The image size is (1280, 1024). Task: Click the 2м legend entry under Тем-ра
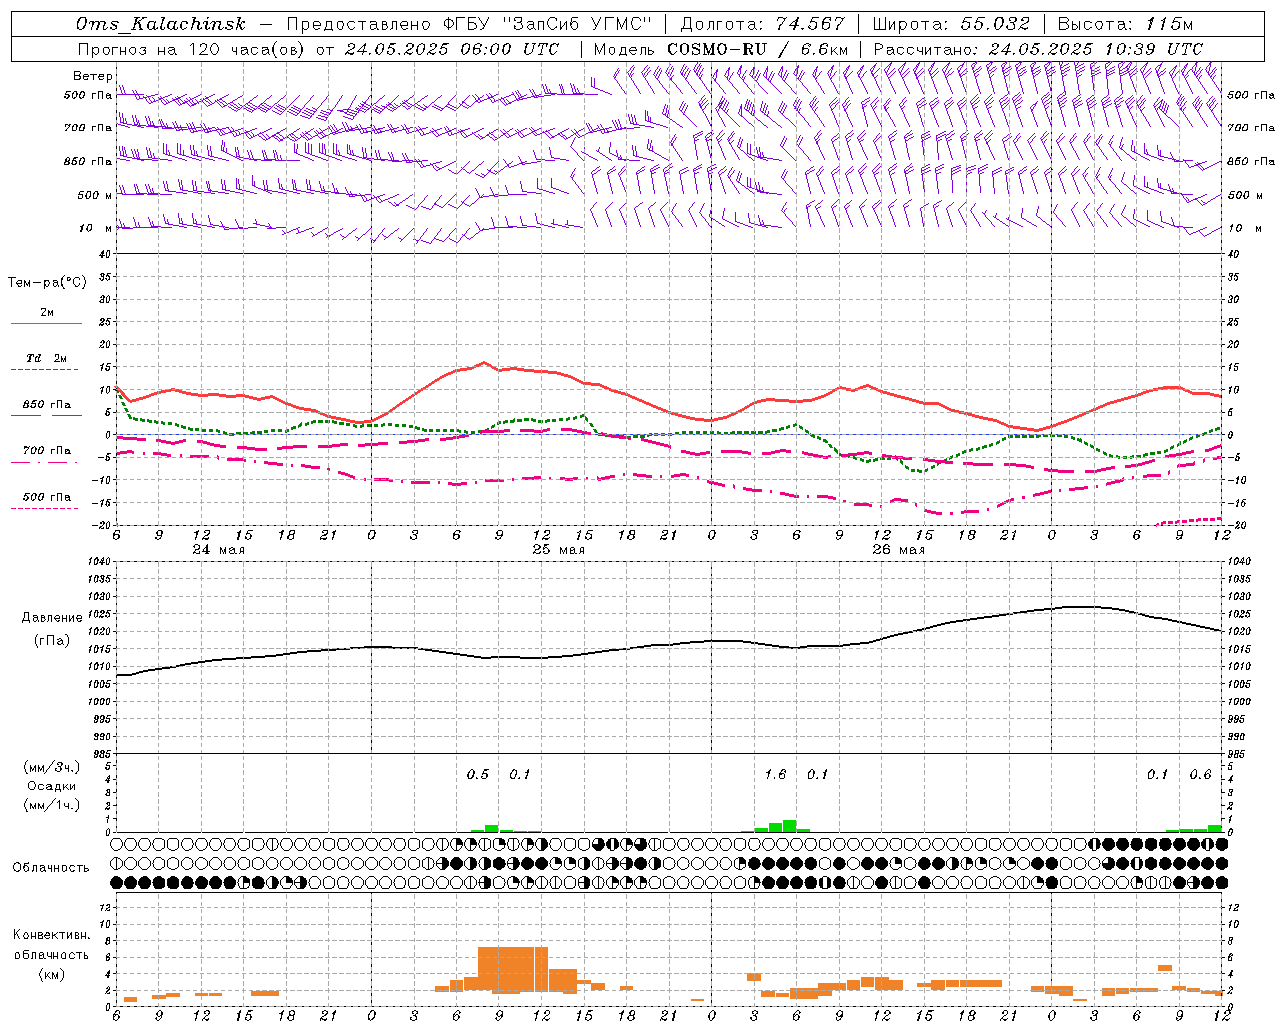(47, 312)
